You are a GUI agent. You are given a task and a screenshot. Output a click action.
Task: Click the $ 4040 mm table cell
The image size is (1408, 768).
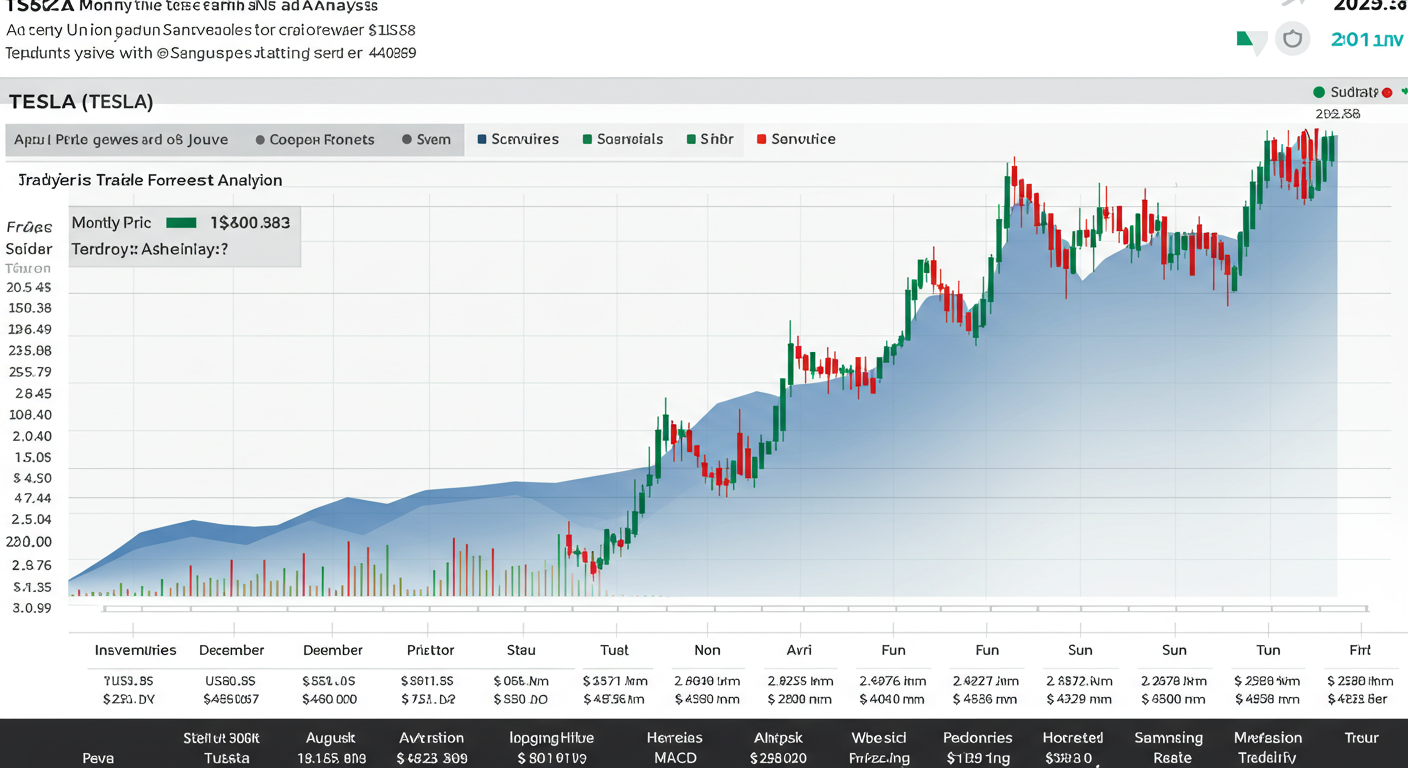892,699
